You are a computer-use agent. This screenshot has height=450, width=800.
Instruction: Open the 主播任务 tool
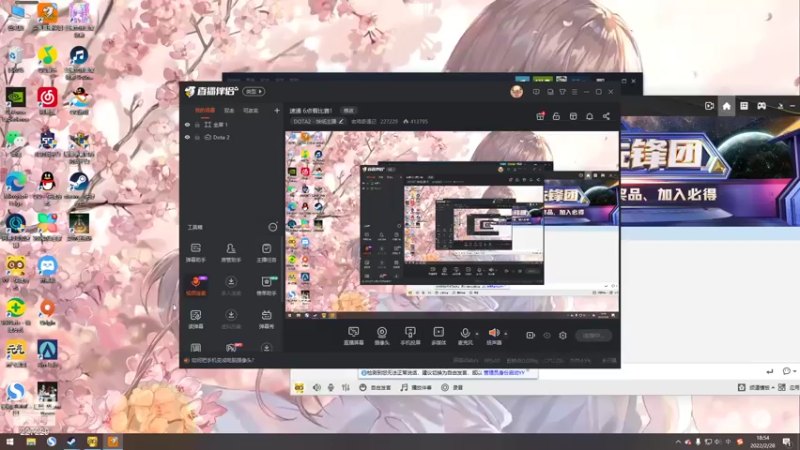click(266, 253)
